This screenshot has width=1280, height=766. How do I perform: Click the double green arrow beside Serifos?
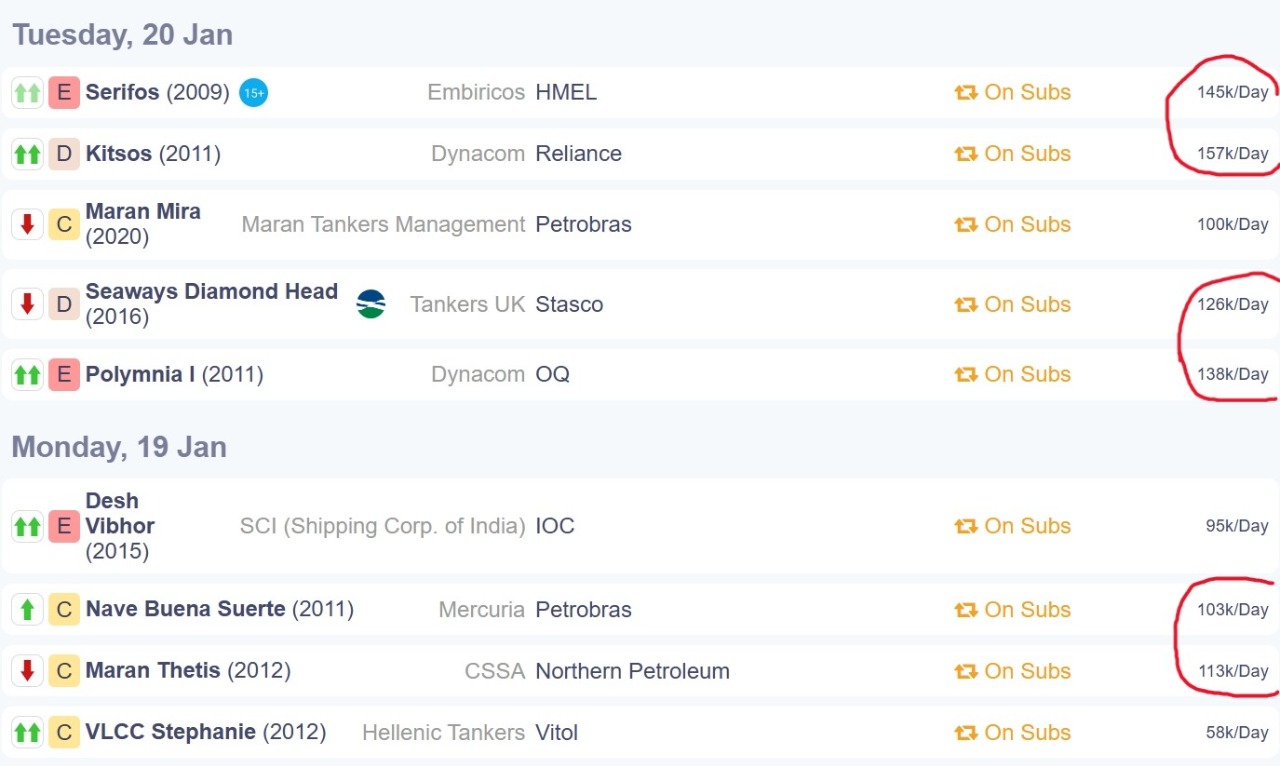(27, 93)
